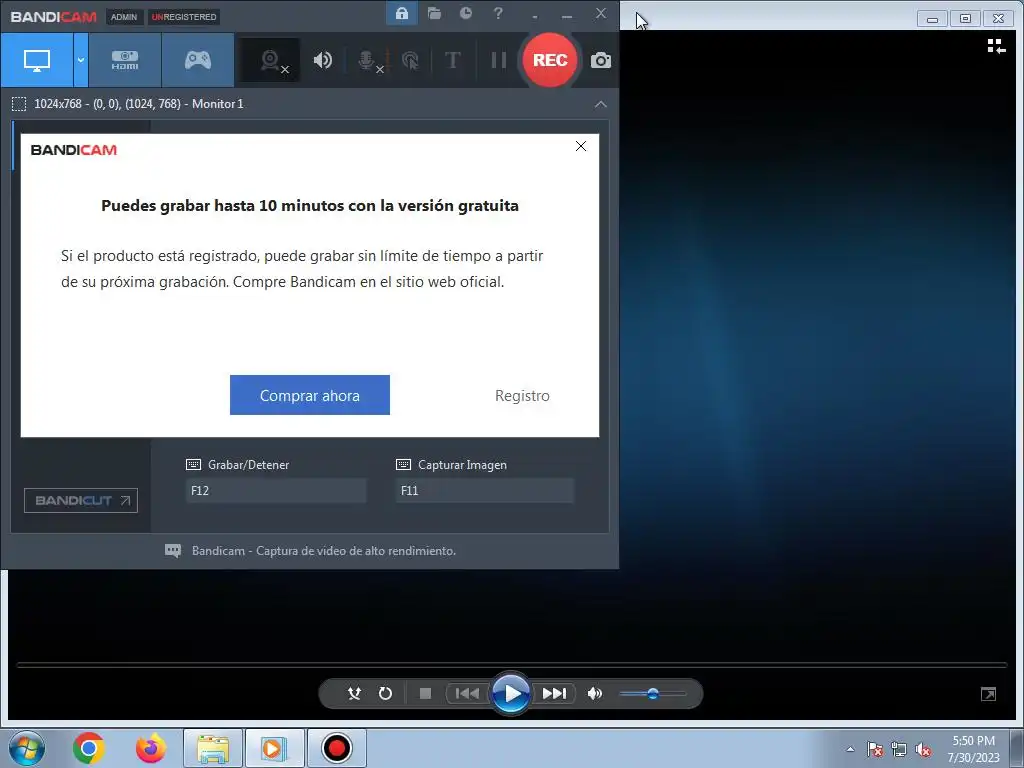The height and width of the screenshot is (768, 1024).
Task: Start recording with red REC button
Action: (x=550, y=60)
